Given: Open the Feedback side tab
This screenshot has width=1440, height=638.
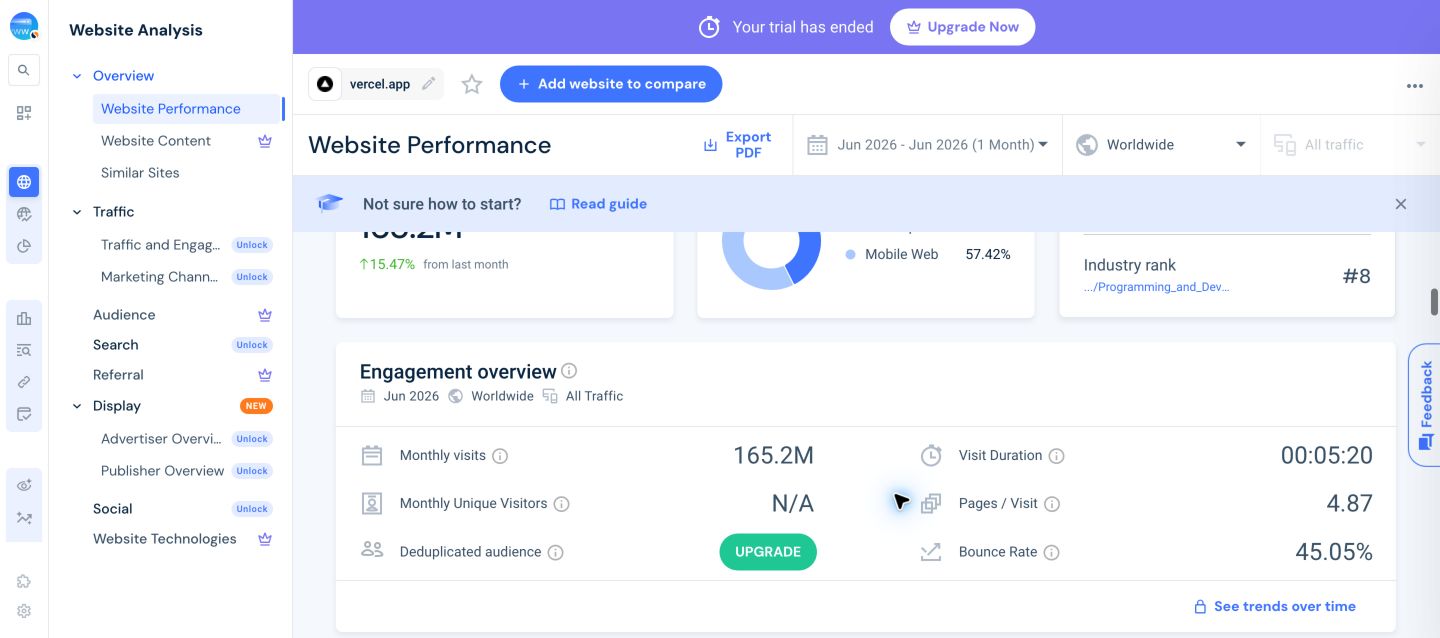Looking at the screenshot, I should pyautogui.click(x=1424, y=405).
